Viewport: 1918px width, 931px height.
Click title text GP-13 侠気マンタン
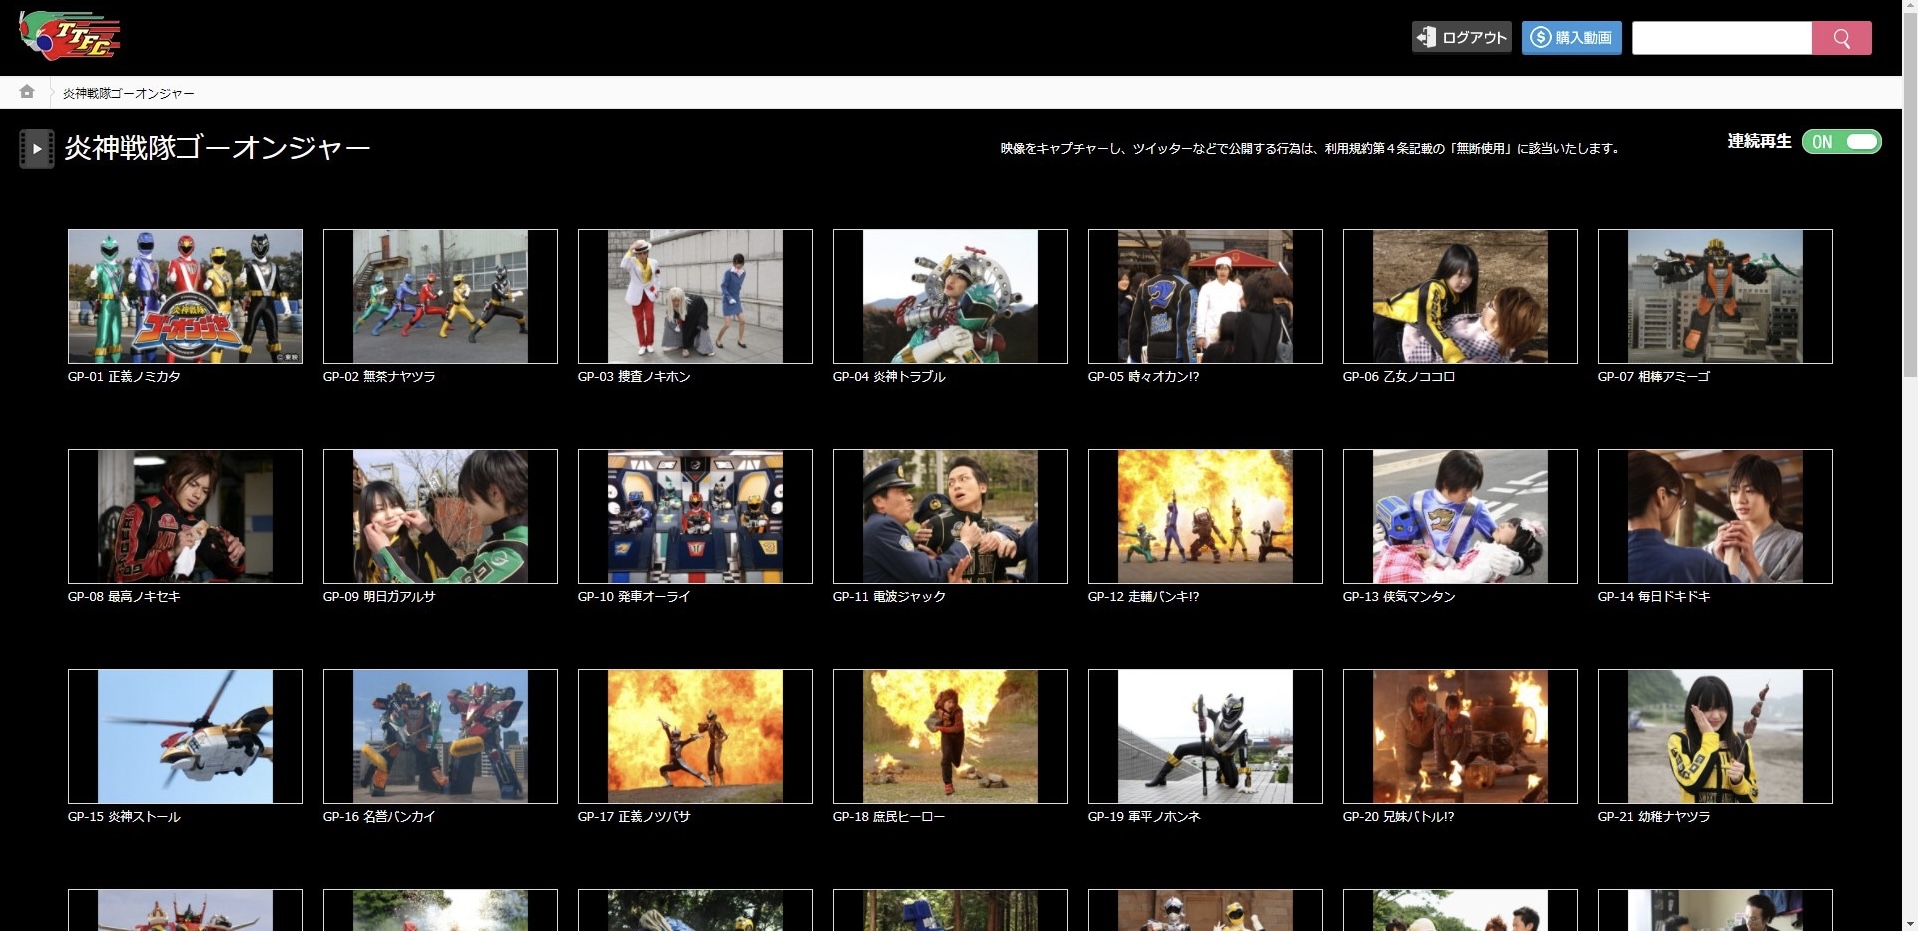1399,597
